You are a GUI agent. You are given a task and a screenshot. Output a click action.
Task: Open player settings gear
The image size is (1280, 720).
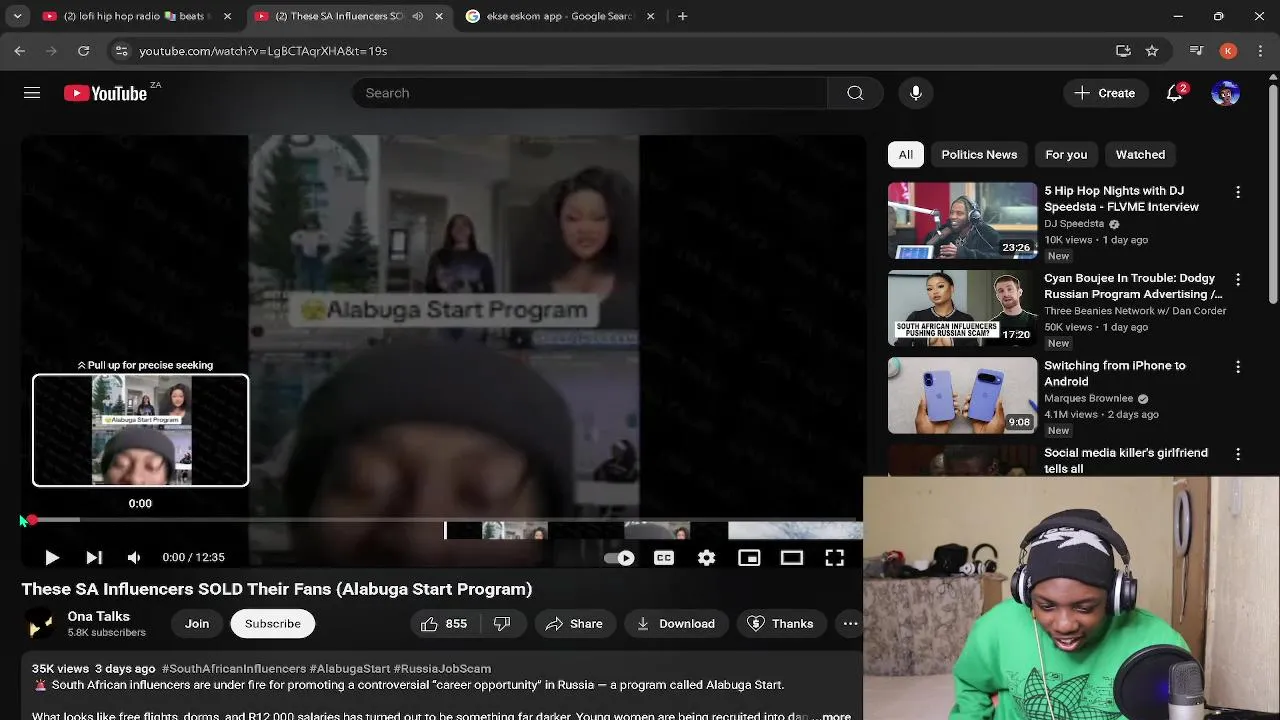(x=707, y=558)
